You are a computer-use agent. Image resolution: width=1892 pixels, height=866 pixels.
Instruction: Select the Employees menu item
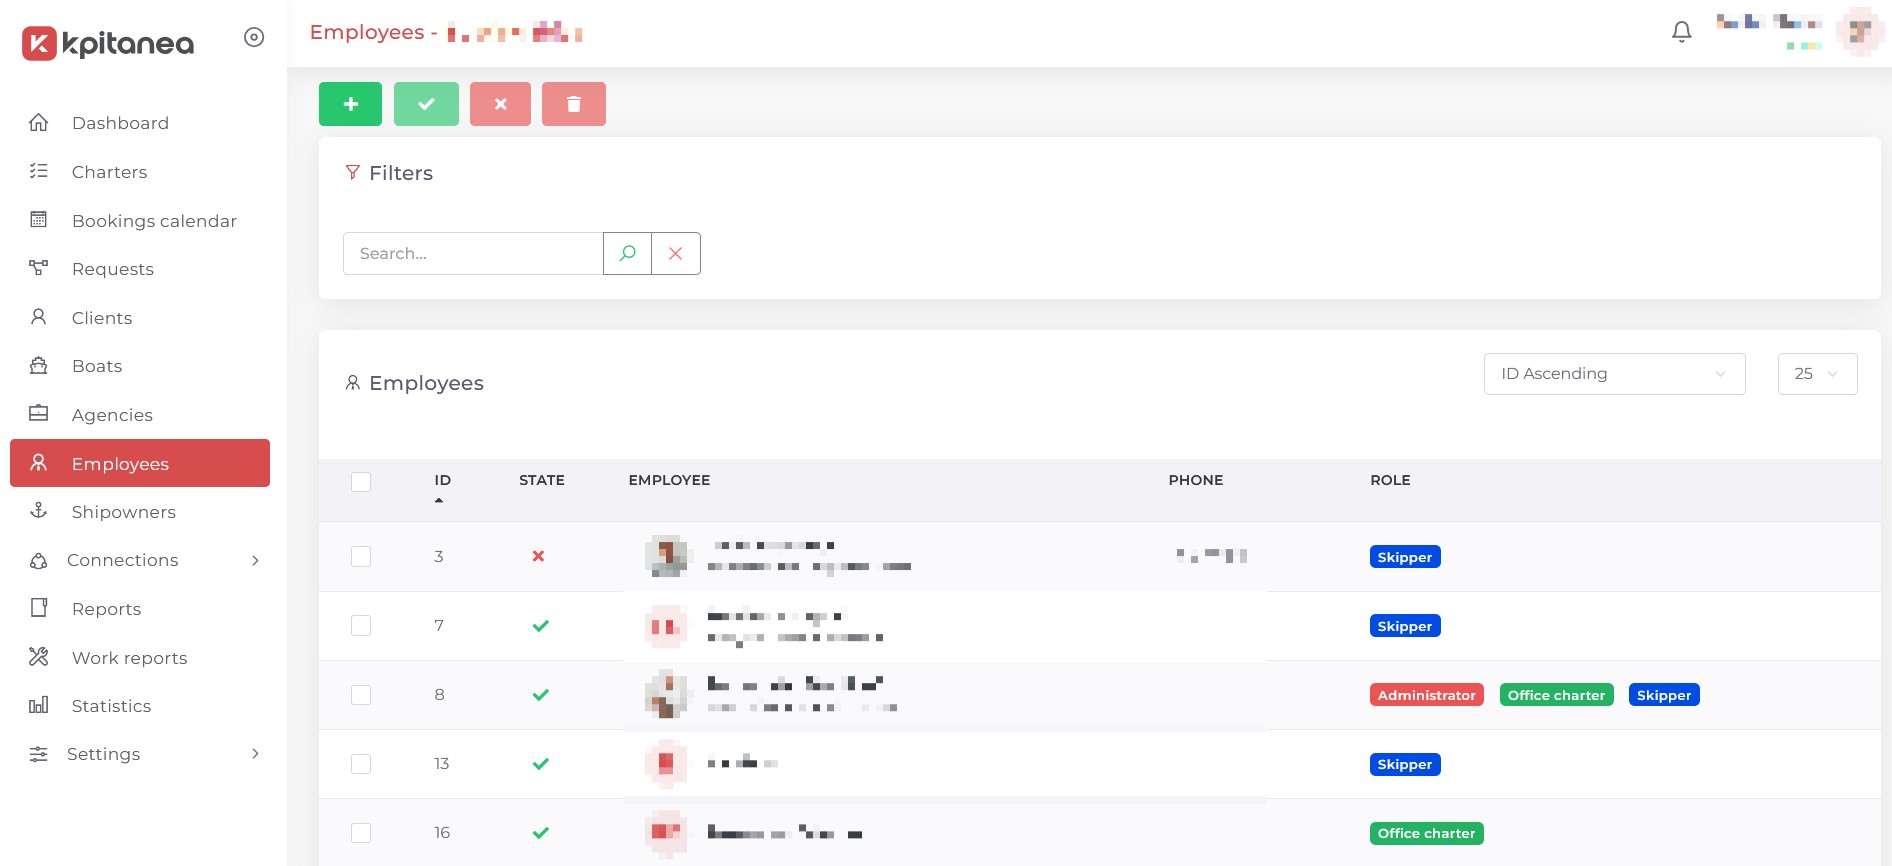pos(140,463)
